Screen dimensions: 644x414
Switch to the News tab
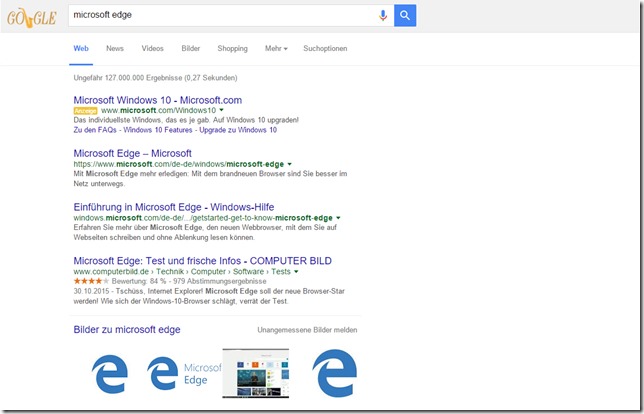pos(115,48)
